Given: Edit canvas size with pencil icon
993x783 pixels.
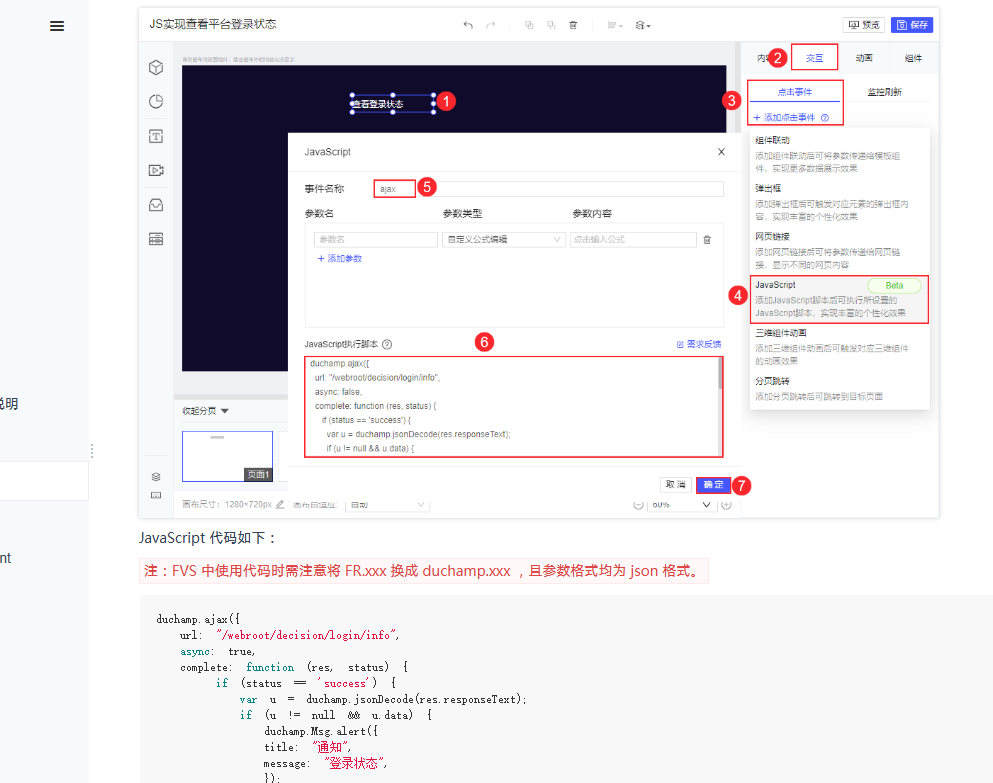Looking at the screenshot, I should tap(280, 504).
